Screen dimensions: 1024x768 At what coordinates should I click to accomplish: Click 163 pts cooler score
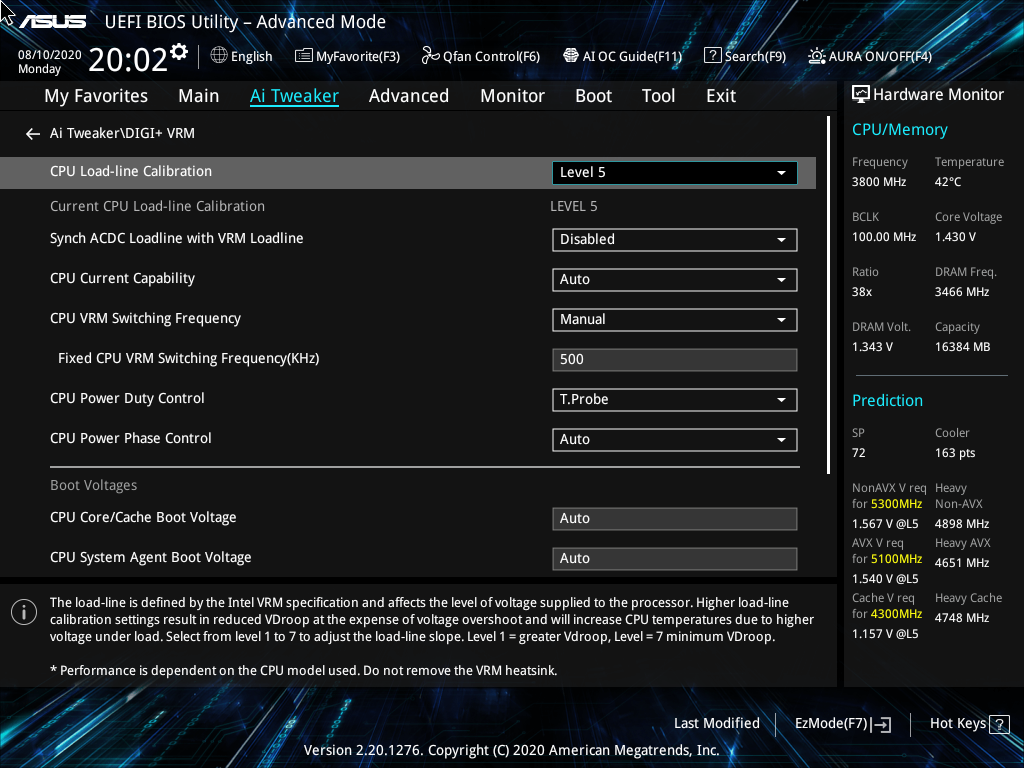click(955, 453)
